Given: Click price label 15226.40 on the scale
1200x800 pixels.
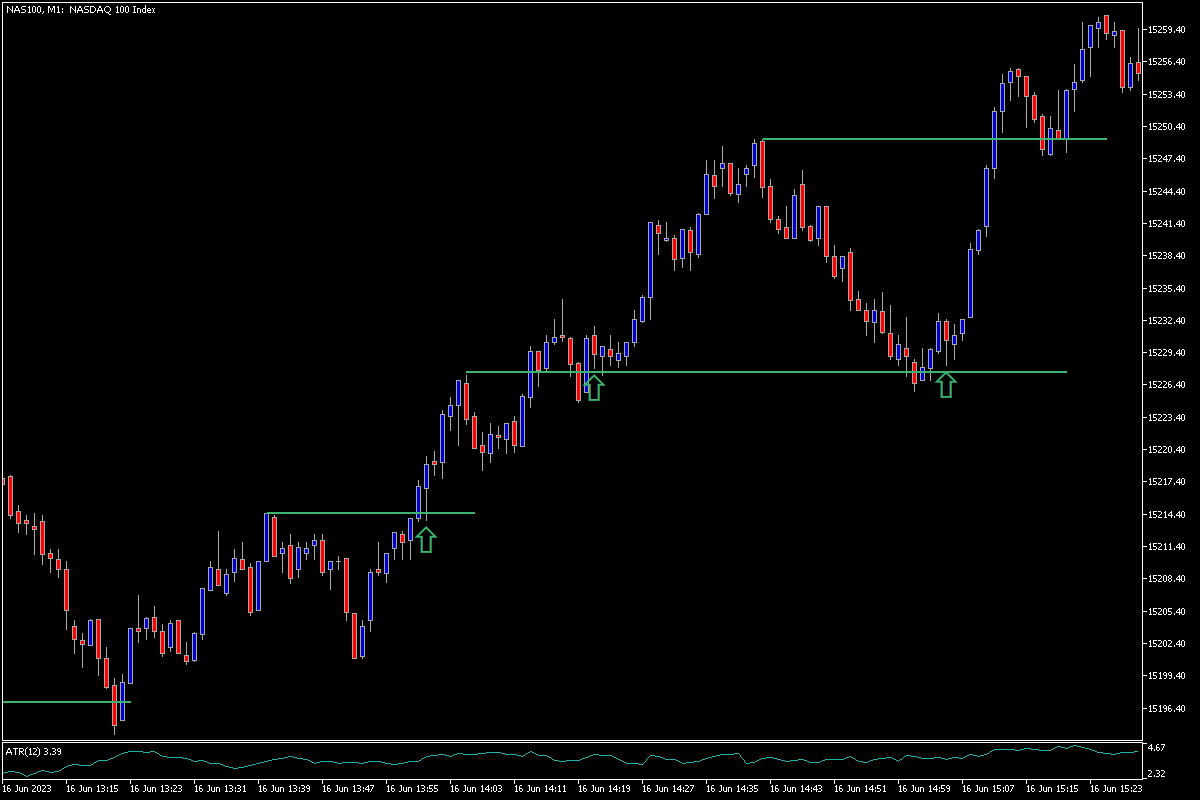Looking at the screenshot, I should (x=1167, y=385).
